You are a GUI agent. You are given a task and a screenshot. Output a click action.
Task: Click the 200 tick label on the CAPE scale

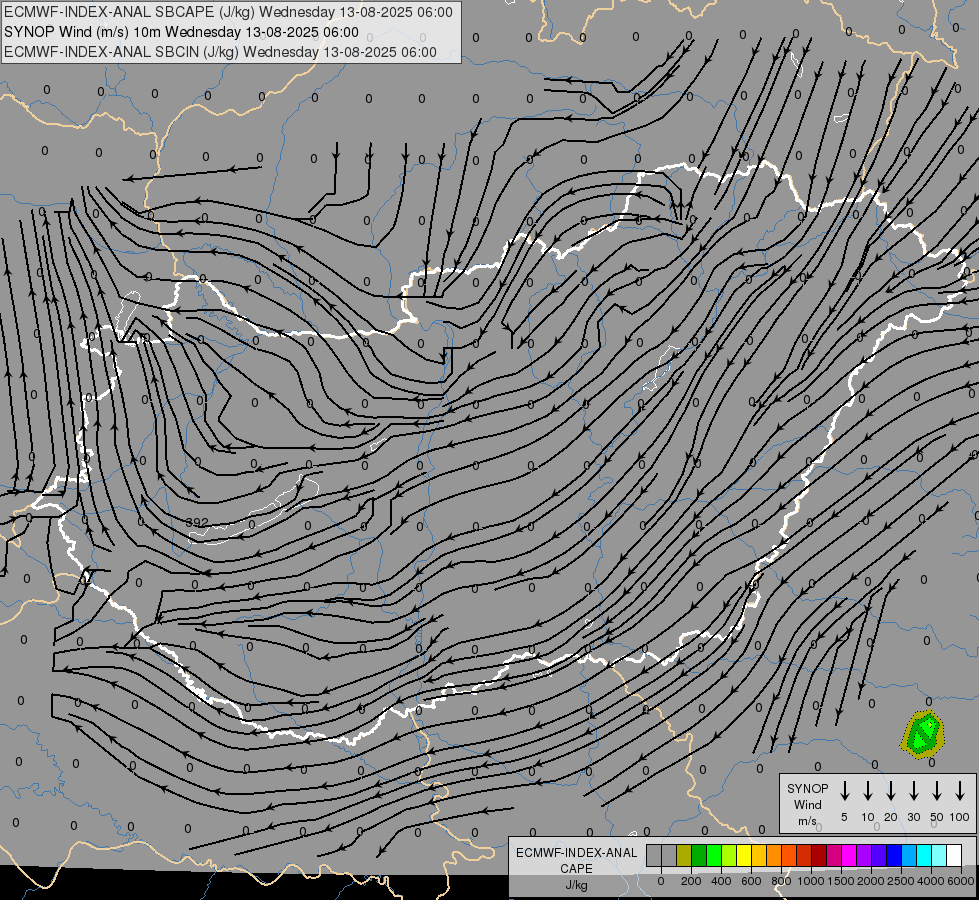[x=691, y=881]
